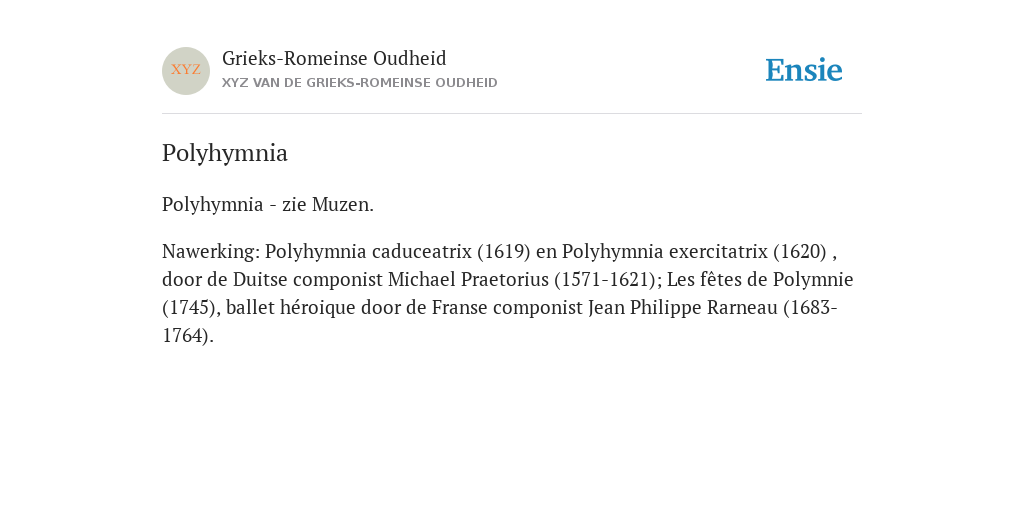Click the word Muzen in the definition
This screenshot has height=512, width=1024.
343,204
